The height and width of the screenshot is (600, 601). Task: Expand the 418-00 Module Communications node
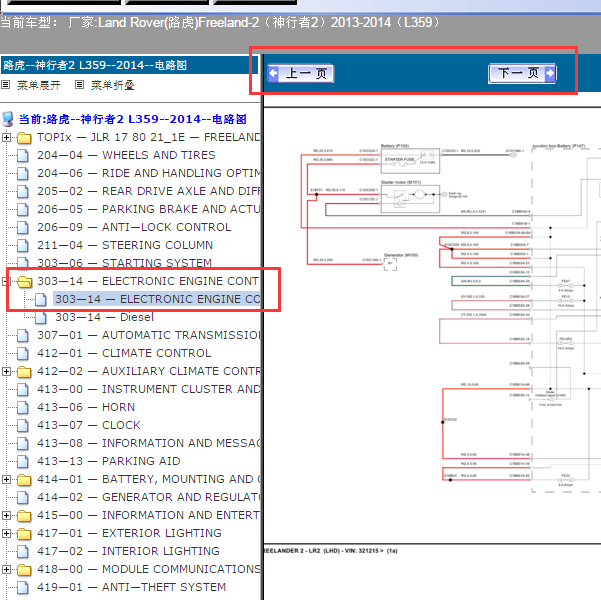point(6,570)
